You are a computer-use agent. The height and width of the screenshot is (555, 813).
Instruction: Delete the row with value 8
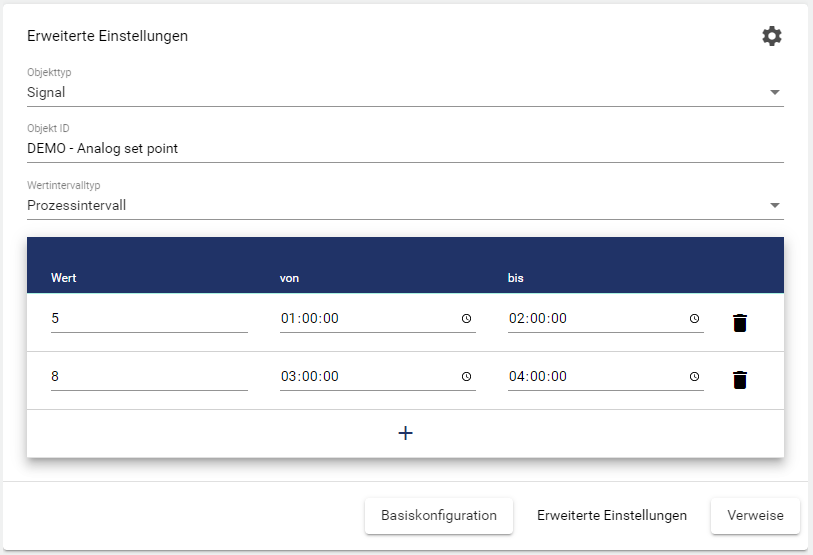point(739,380)
